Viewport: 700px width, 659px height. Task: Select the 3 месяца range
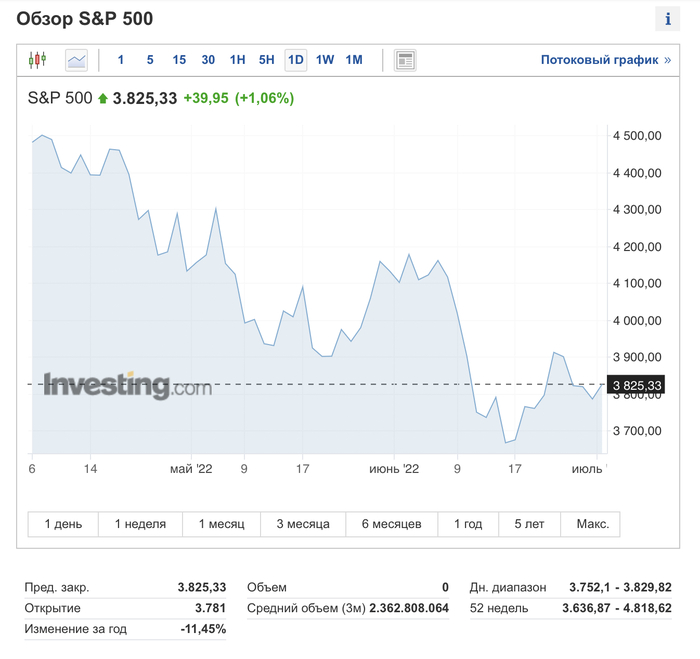pyautogui.click(x=303, y=524)
